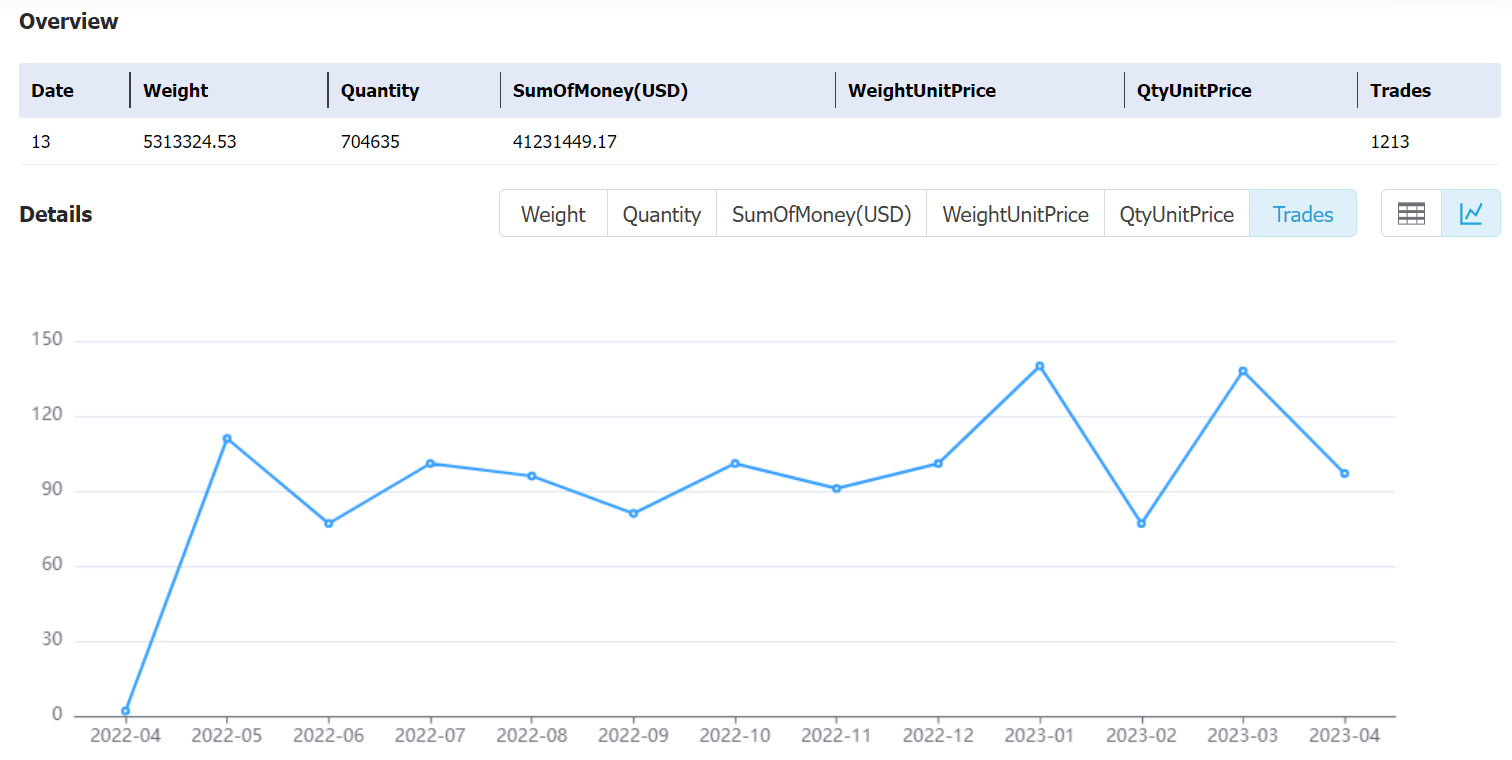1512x760 pixels.
Task: Switch to line chart view icon
Action: [x=1471, y=213]
